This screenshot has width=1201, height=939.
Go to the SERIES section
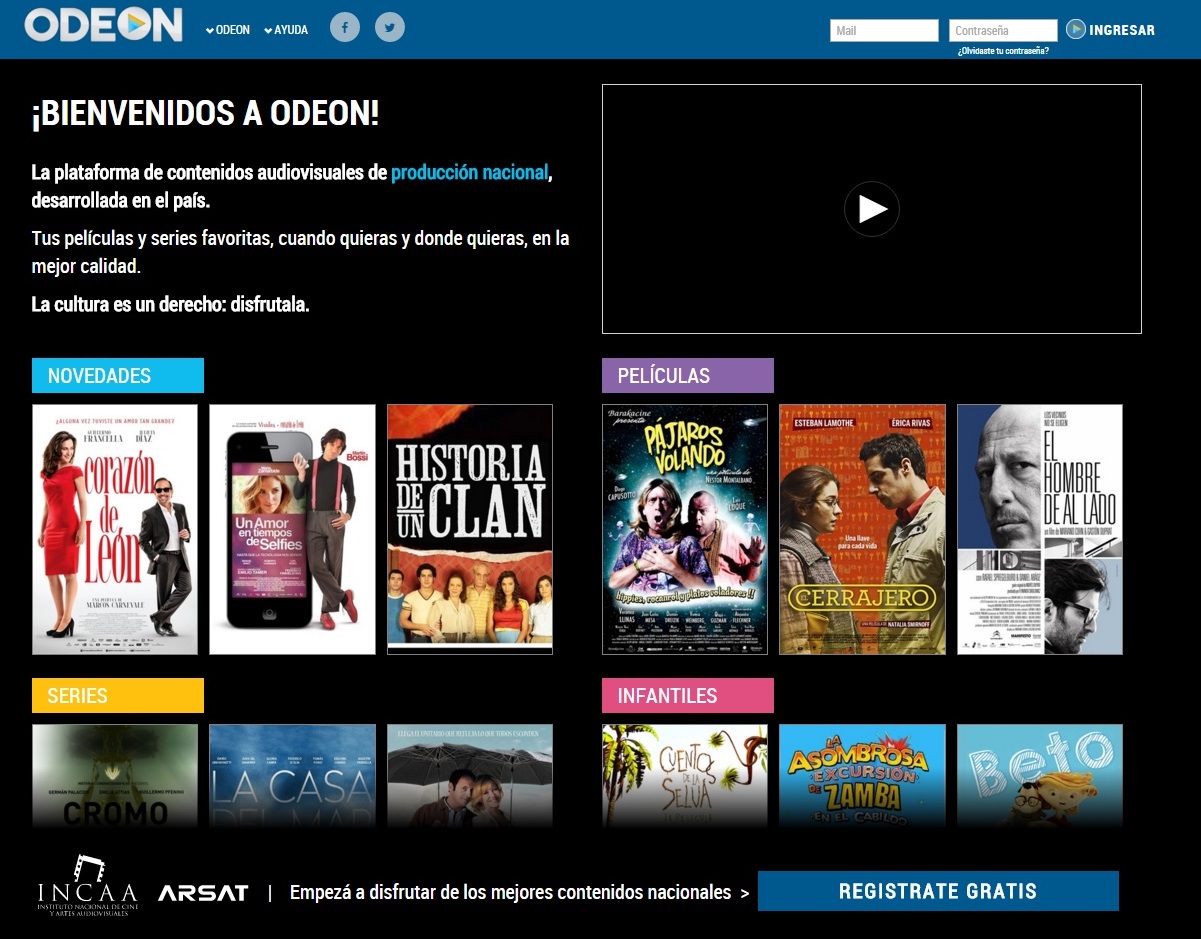pyautogui.click(x=118, y=696)
